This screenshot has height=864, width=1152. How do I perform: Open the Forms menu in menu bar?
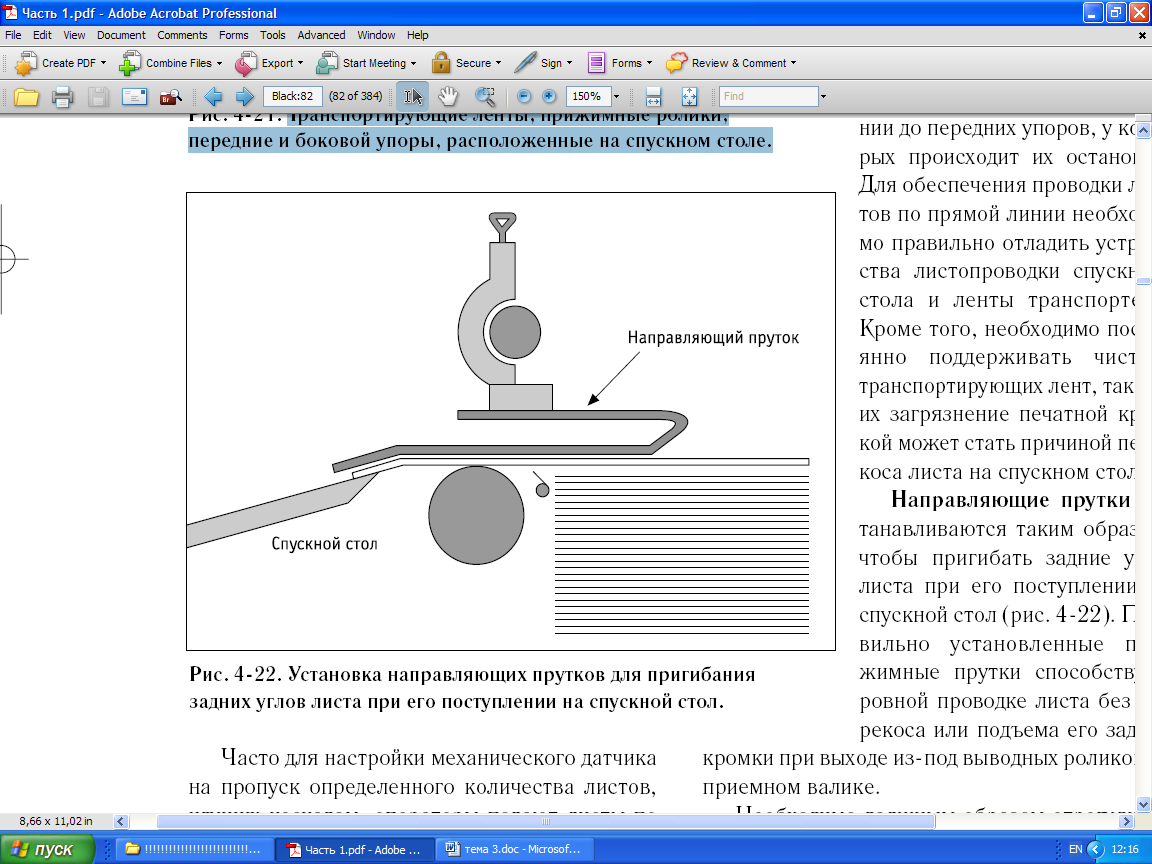point(234,35)
